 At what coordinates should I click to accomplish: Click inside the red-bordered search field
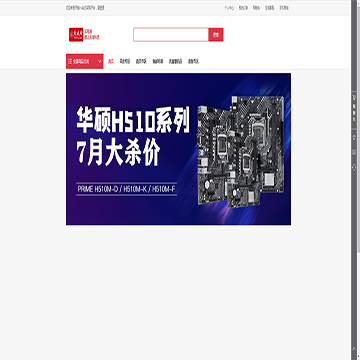tap(171, 35)
